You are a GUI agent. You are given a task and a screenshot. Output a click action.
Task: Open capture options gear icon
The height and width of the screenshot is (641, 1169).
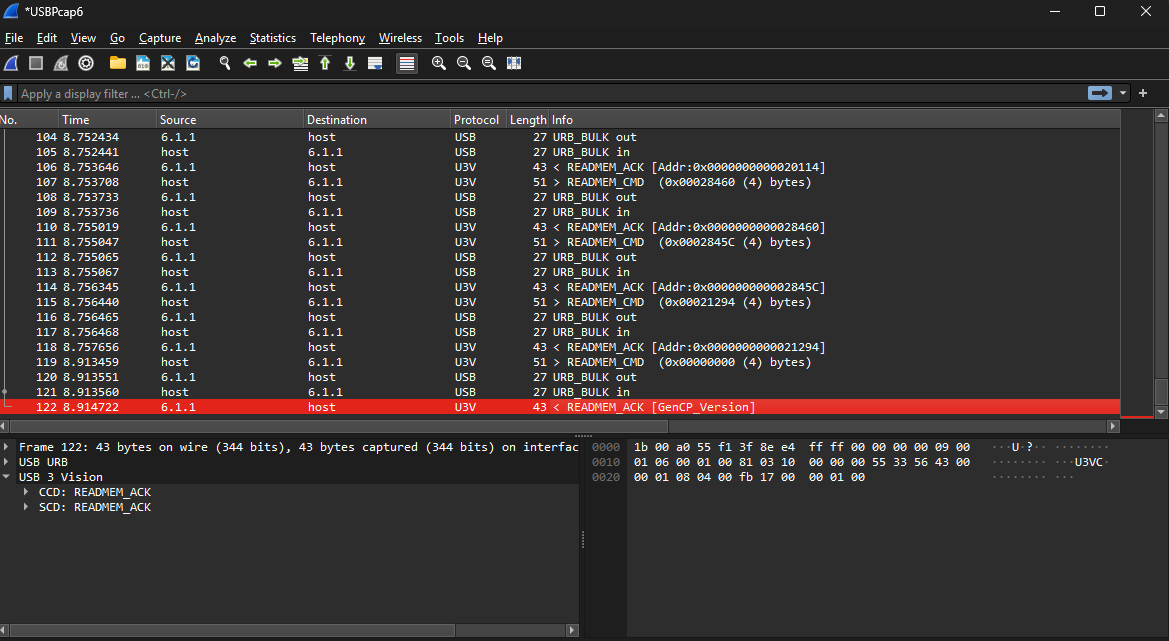click(86, 63)
